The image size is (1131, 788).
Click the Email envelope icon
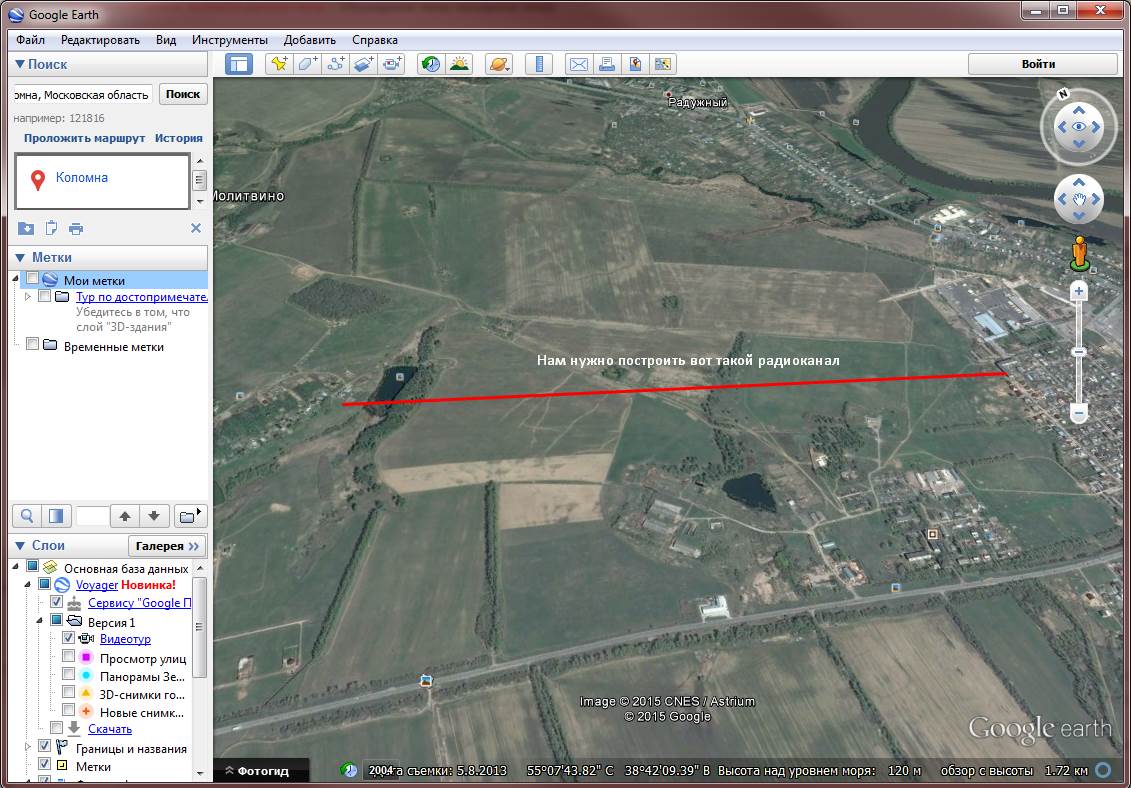(578, 64)
